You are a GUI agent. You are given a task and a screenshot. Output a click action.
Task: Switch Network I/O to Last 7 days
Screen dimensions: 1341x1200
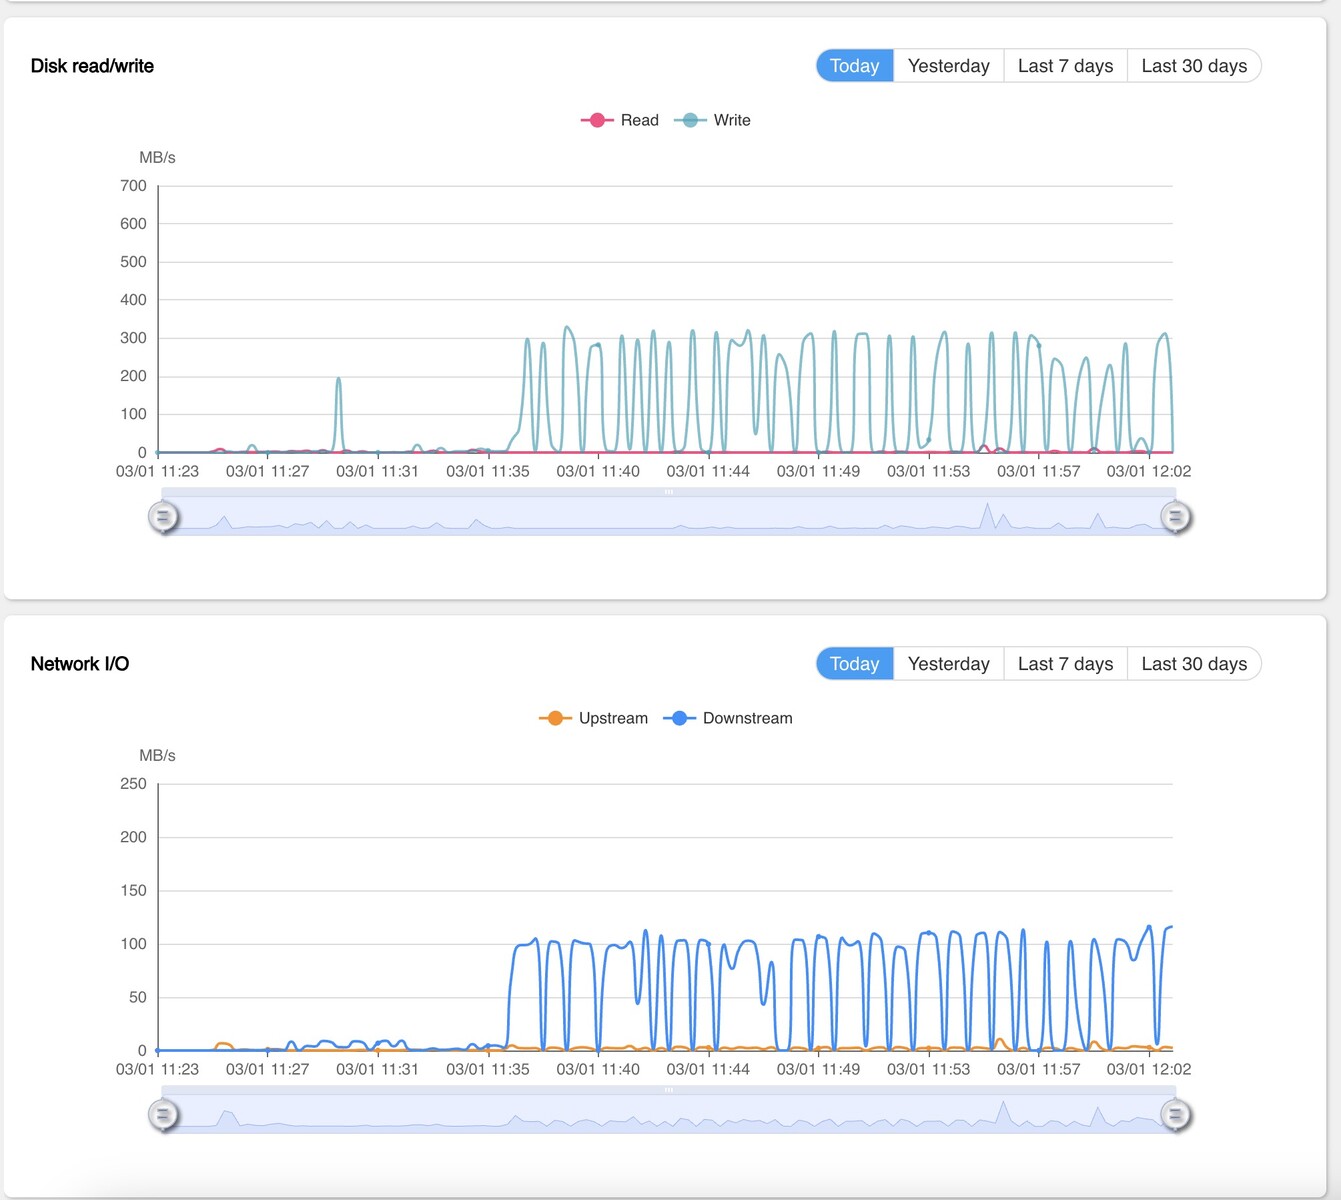pyautogui.click(x=1065, y=664)
